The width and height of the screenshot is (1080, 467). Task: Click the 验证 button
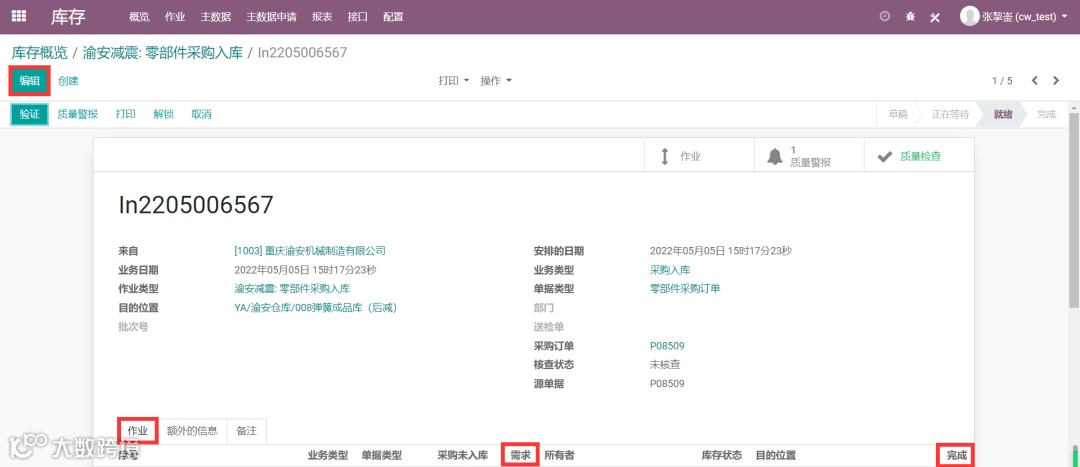click(x=30, y=114)
